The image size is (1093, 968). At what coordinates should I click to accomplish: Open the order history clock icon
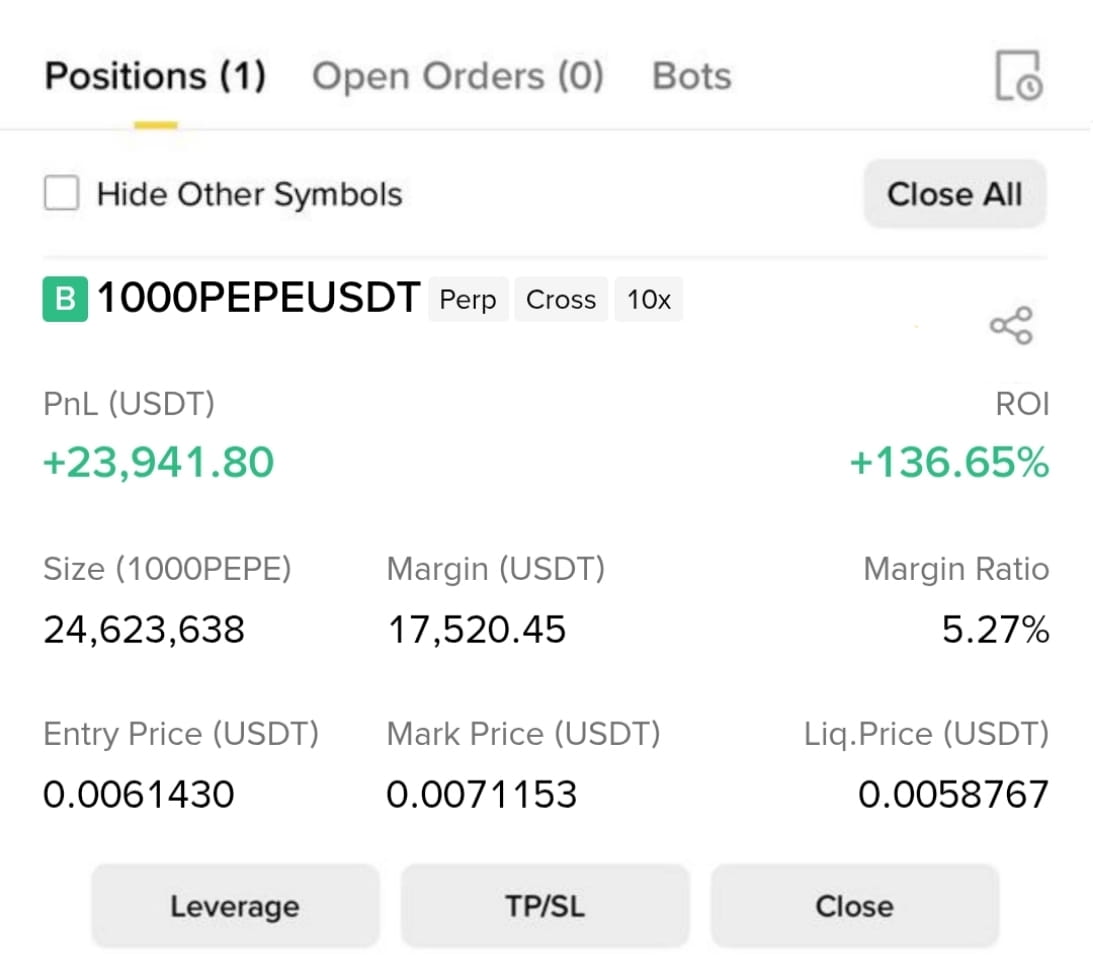(x=1018, y=75)
